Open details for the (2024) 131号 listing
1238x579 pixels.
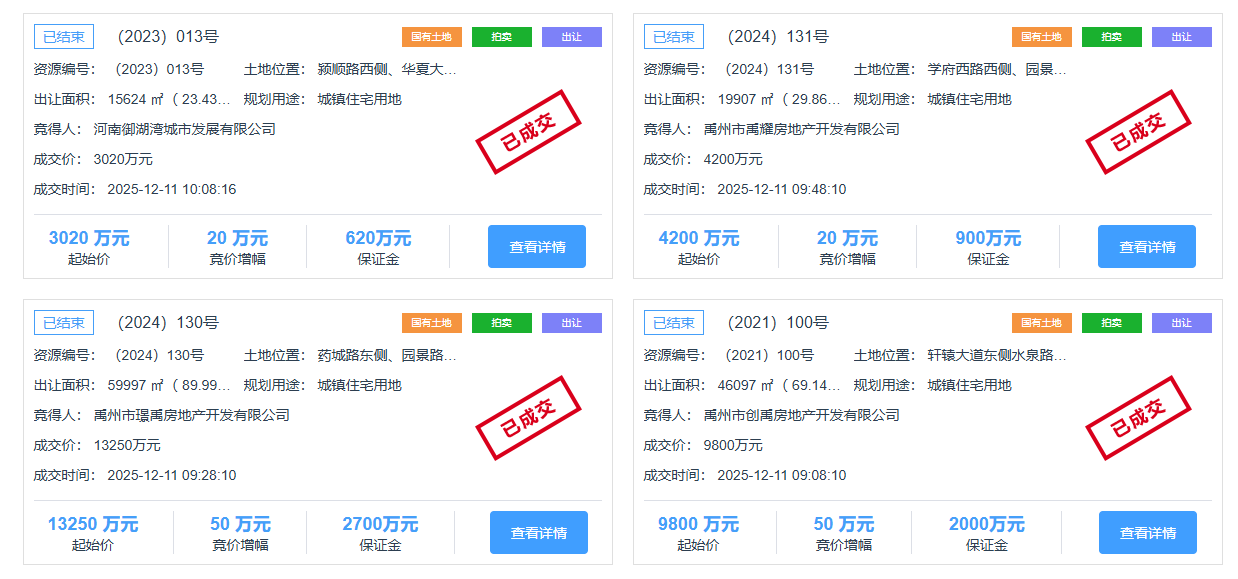click(x=1146, y=247)
